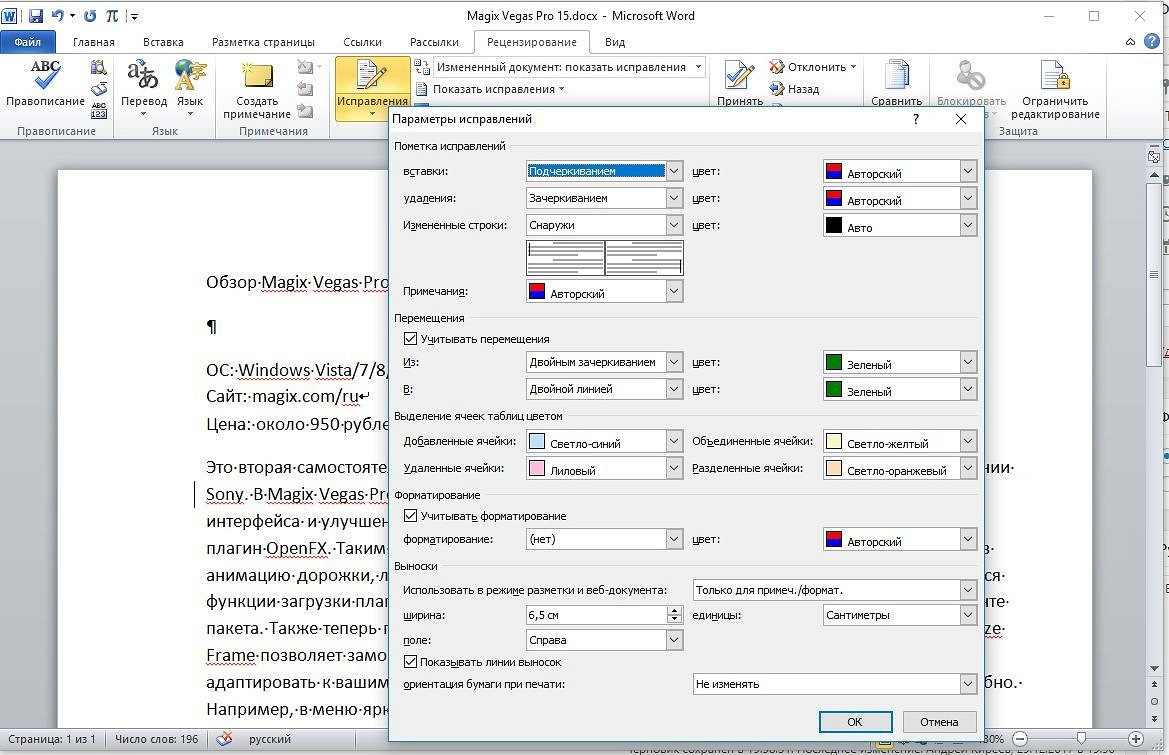Open the quick access toolbar customize arrow

[x=134, y=16]
